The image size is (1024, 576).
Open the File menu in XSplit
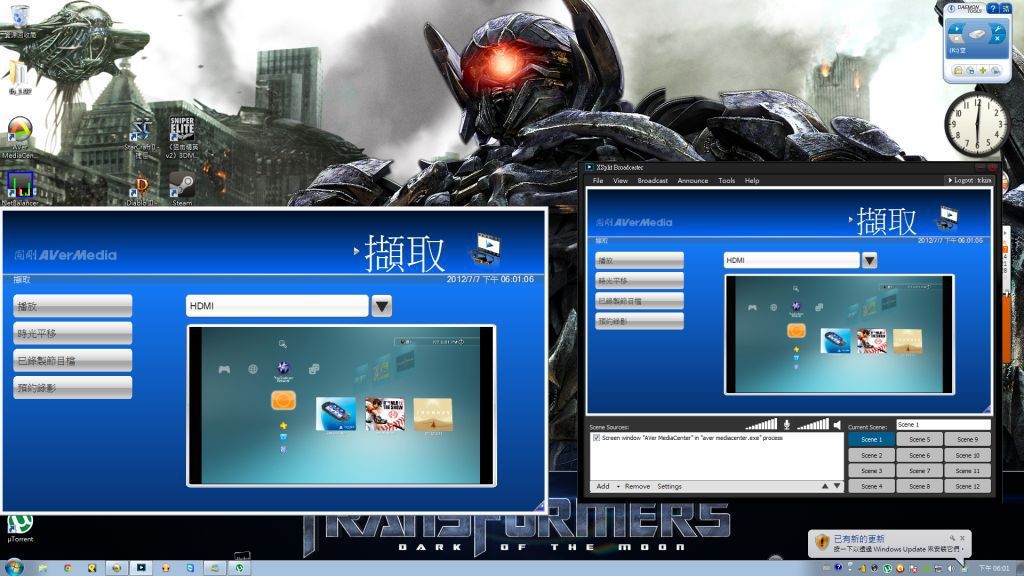598,180
